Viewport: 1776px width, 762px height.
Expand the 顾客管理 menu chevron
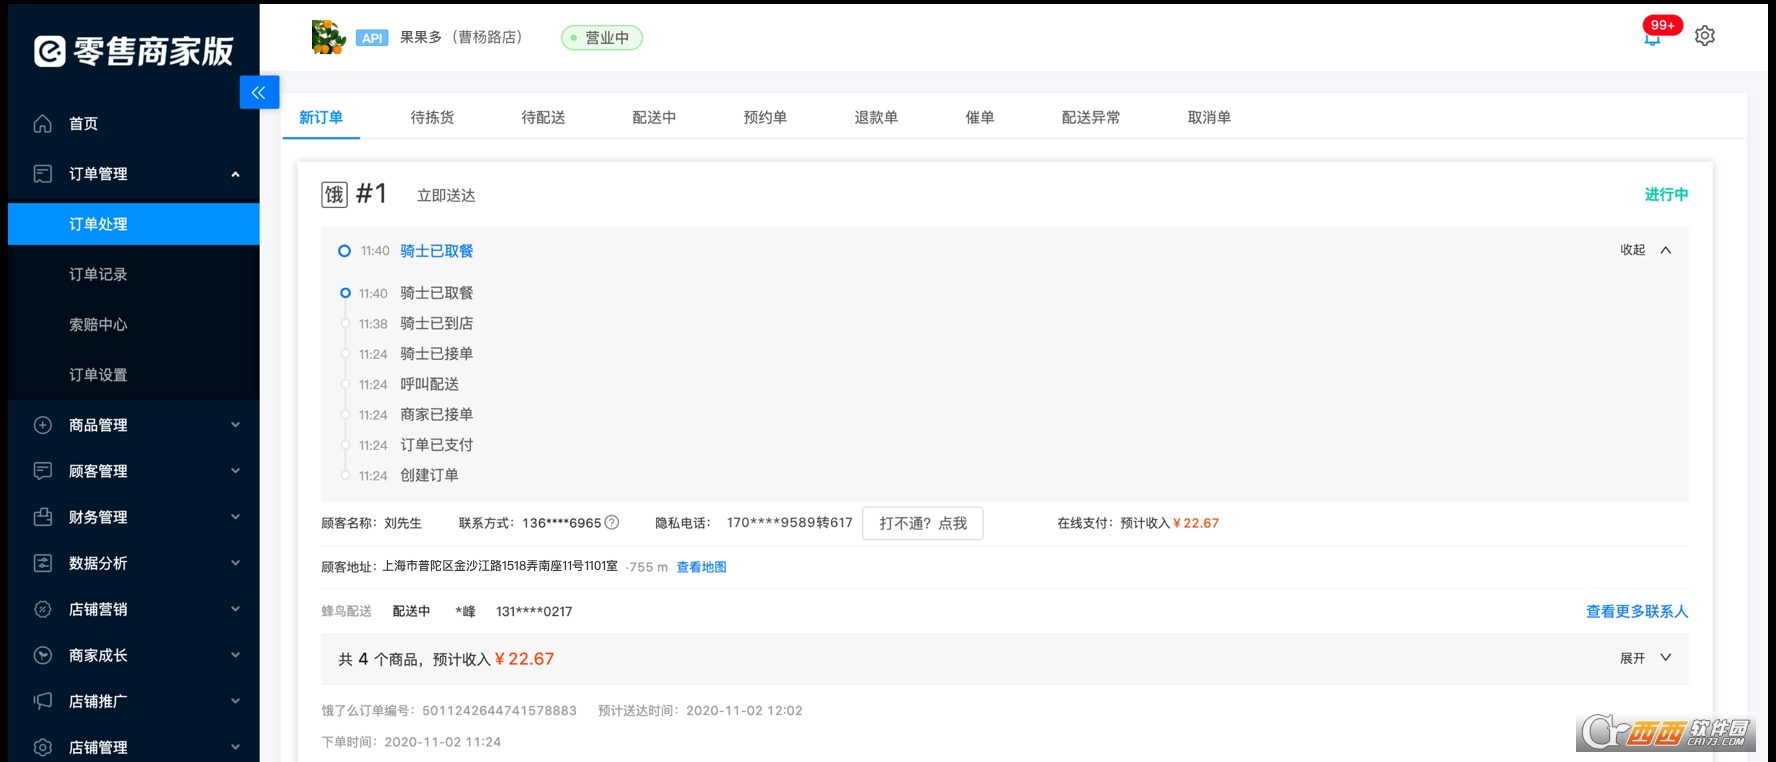click(x=236, y=471)
